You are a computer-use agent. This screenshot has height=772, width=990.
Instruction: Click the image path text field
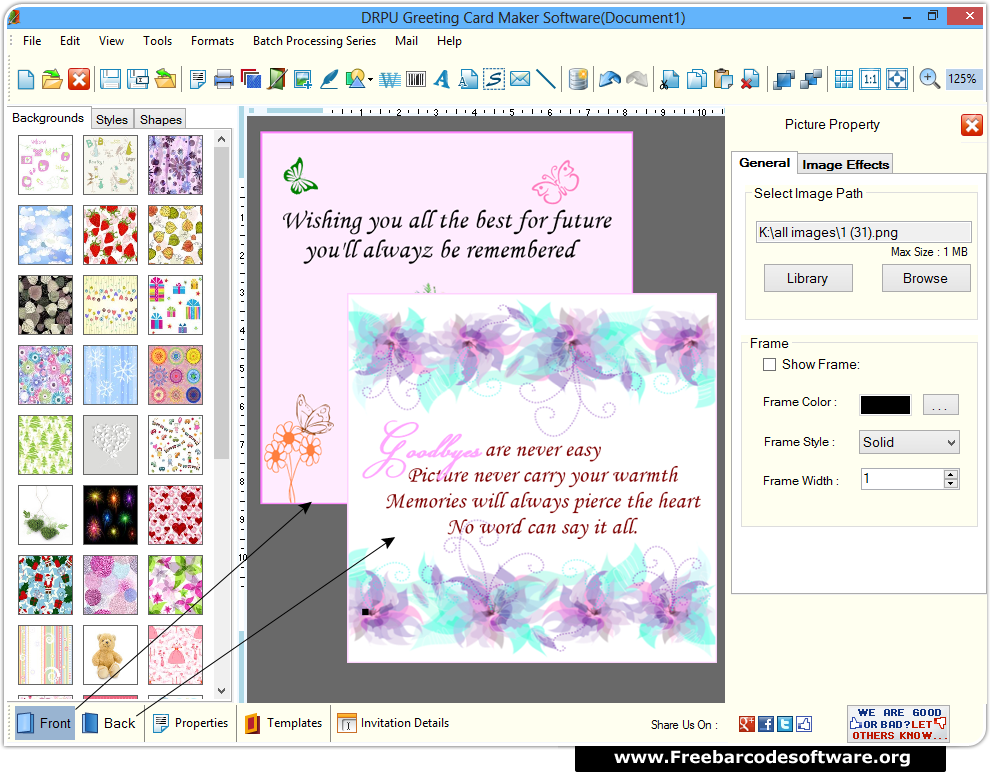863,232
